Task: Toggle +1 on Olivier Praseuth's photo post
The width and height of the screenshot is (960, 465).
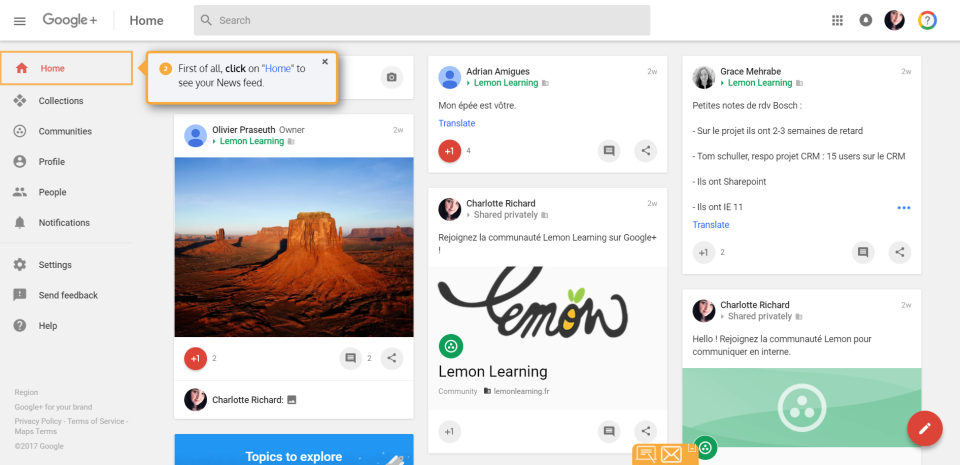Action: [196, 358]
